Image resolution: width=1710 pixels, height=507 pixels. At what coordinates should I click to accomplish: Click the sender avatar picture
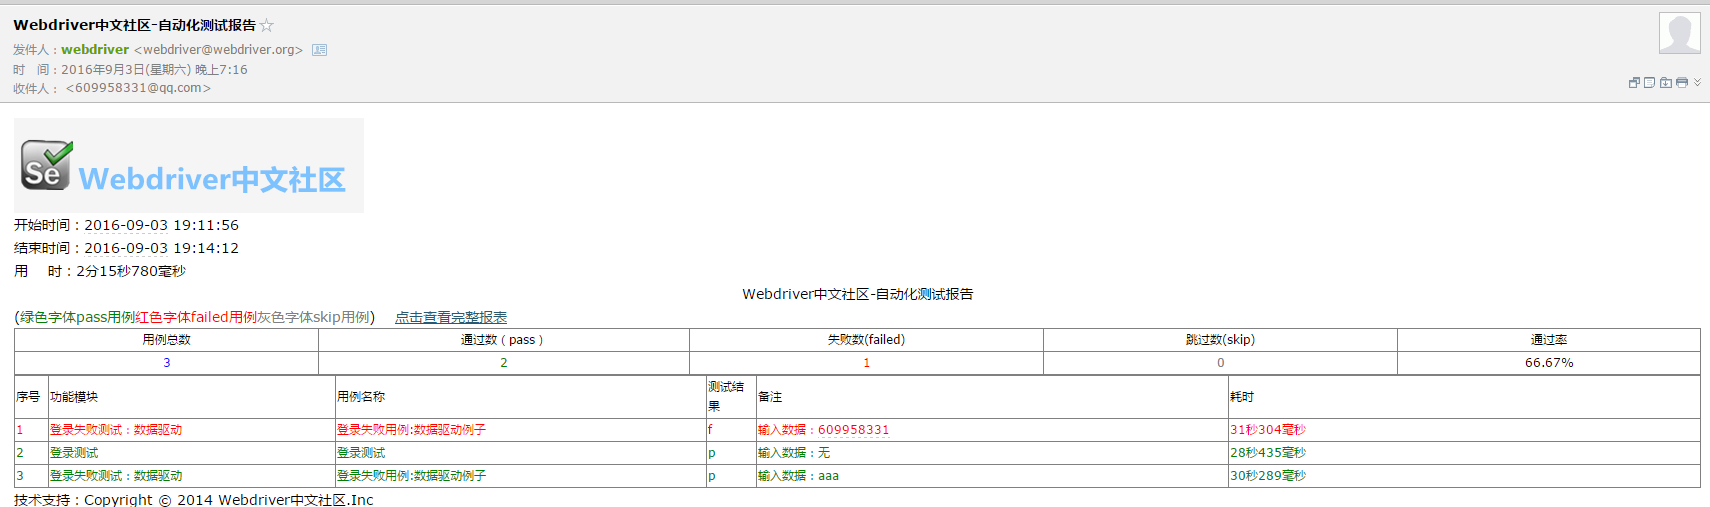pos(1680,33)
